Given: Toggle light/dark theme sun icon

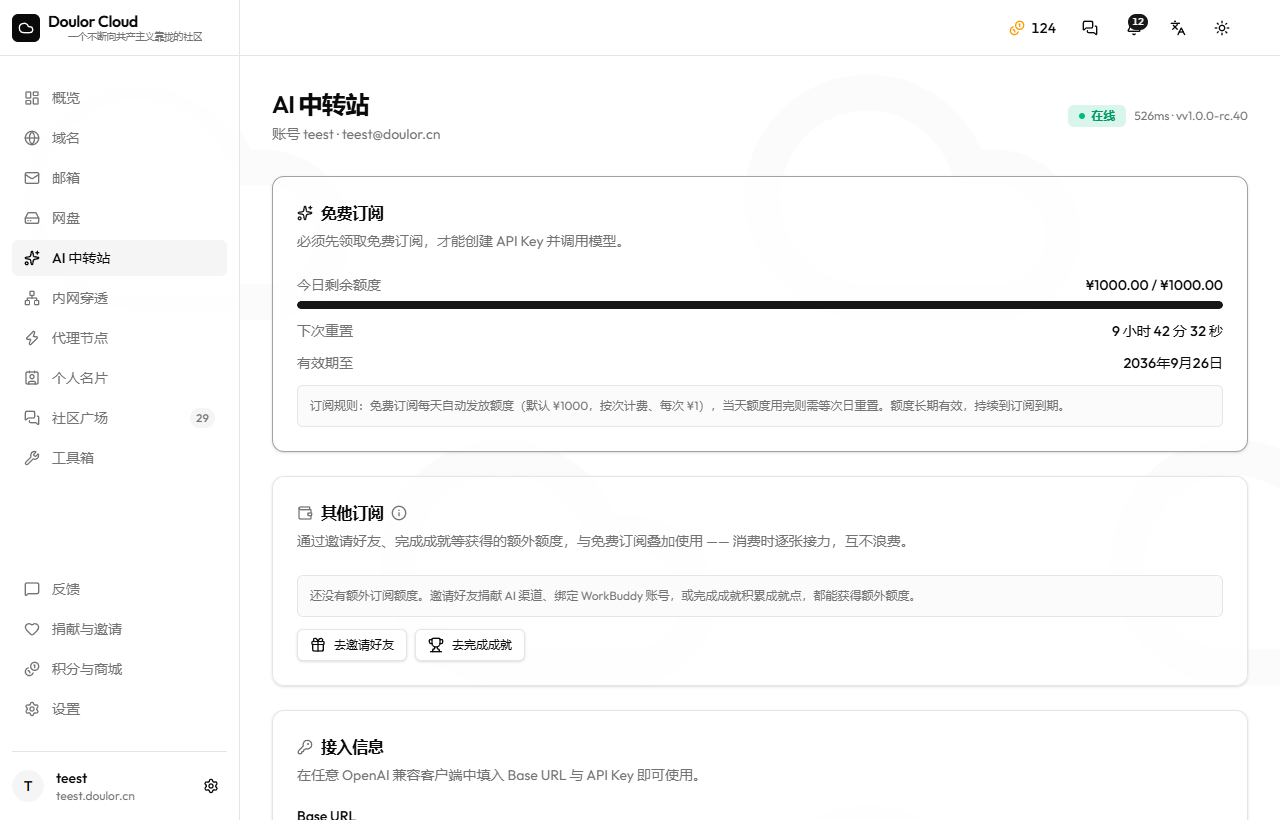Looking at the screenshot, I should 1222,28.
